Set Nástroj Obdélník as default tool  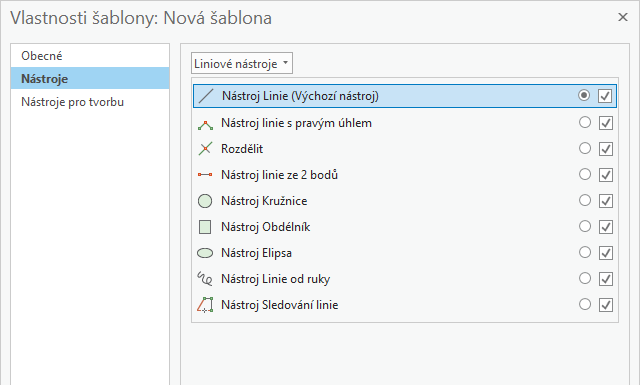[585, 226]
